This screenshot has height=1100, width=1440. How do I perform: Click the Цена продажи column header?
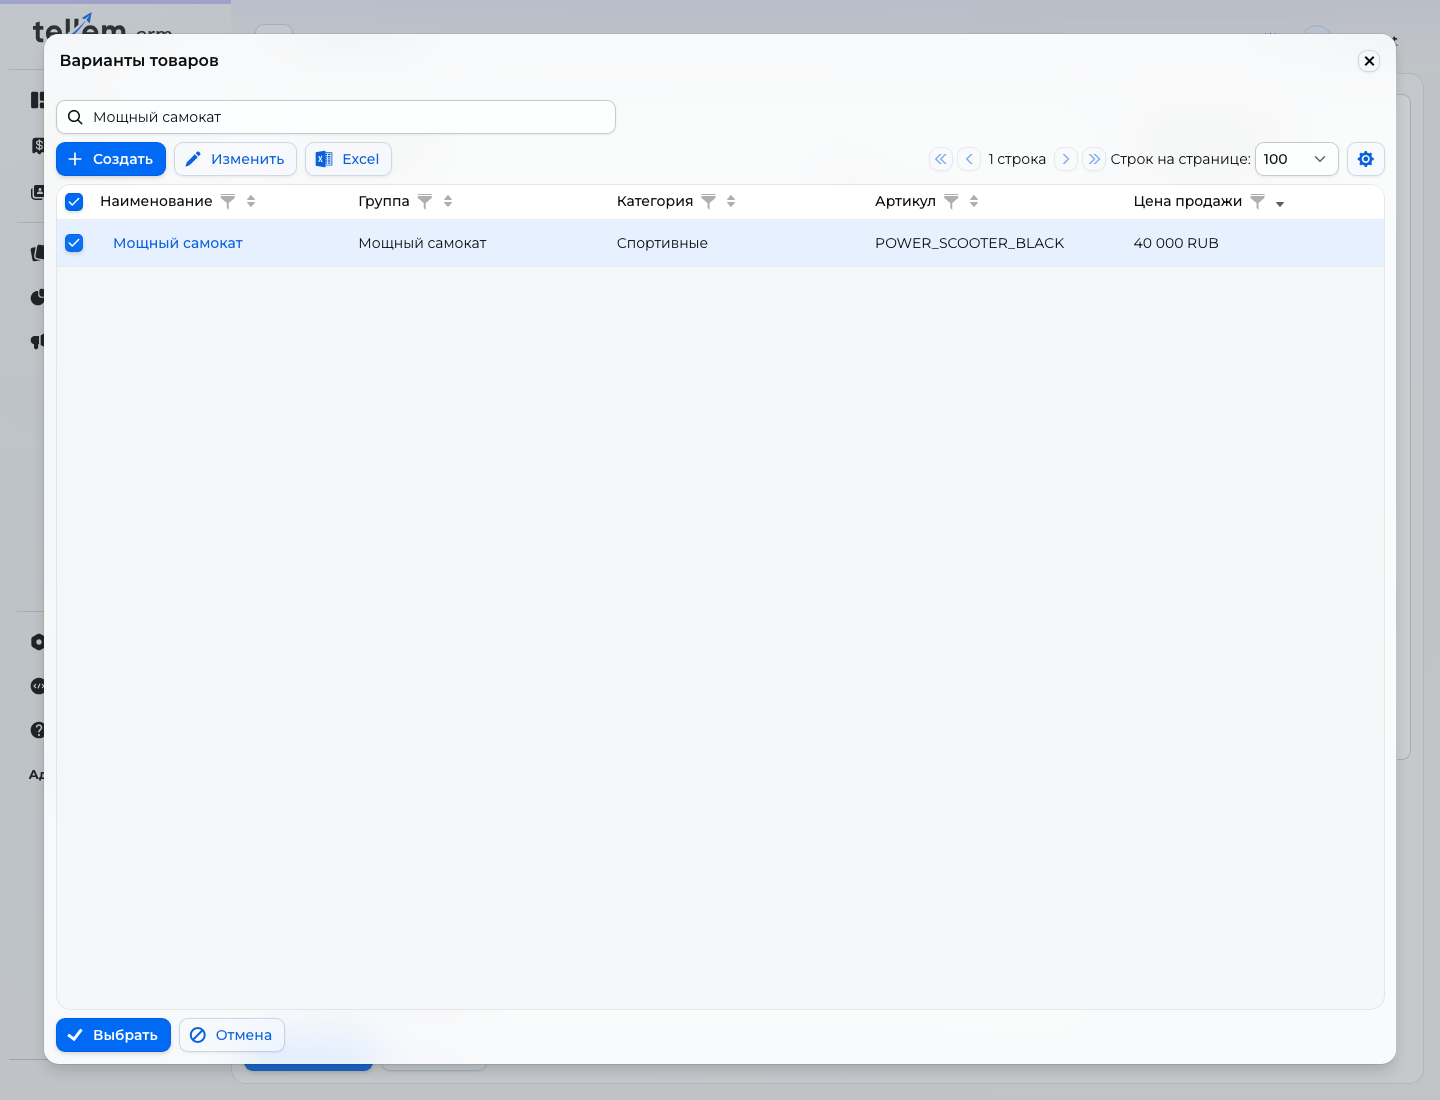tap(1188, 202)
